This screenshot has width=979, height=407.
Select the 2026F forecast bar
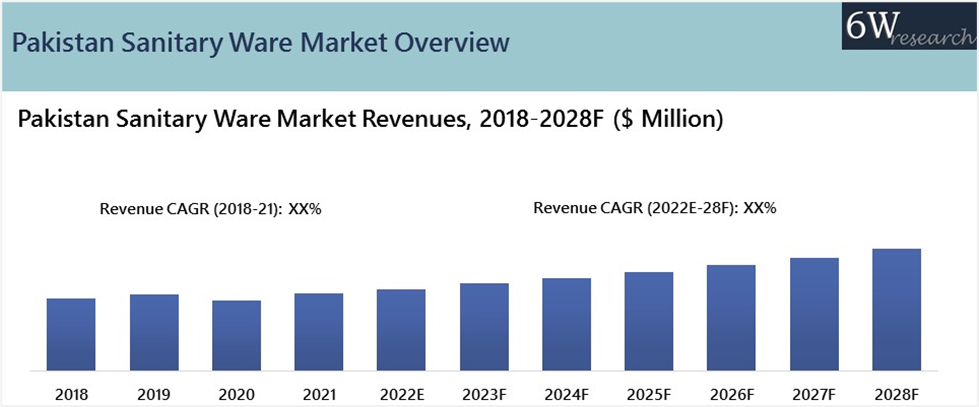click(731, 316)
